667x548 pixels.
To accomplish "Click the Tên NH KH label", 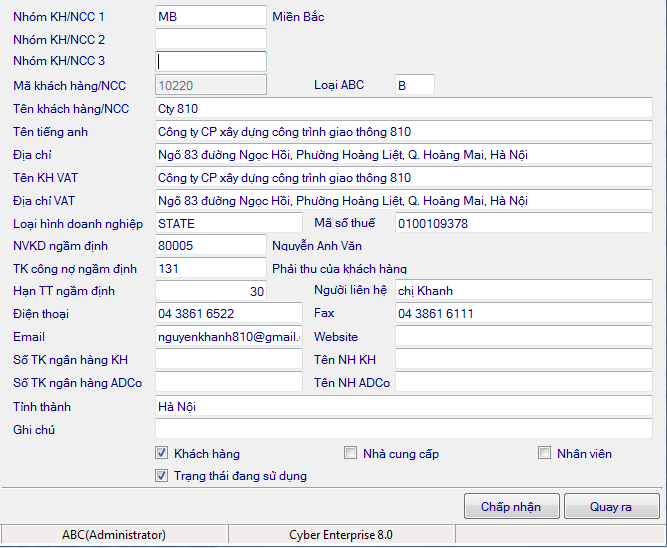I will pyautogui.click(x=345, y=360).
